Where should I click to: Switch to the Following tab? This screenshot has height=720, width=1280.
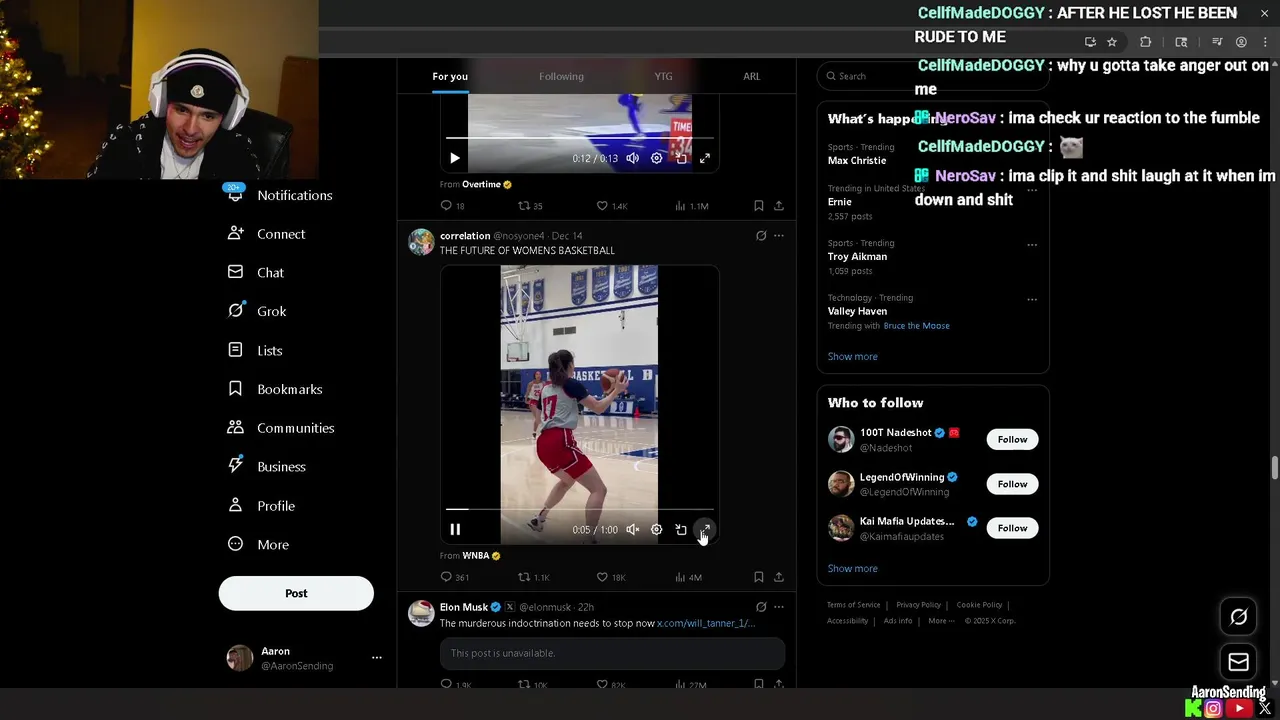tap(561, 76)
